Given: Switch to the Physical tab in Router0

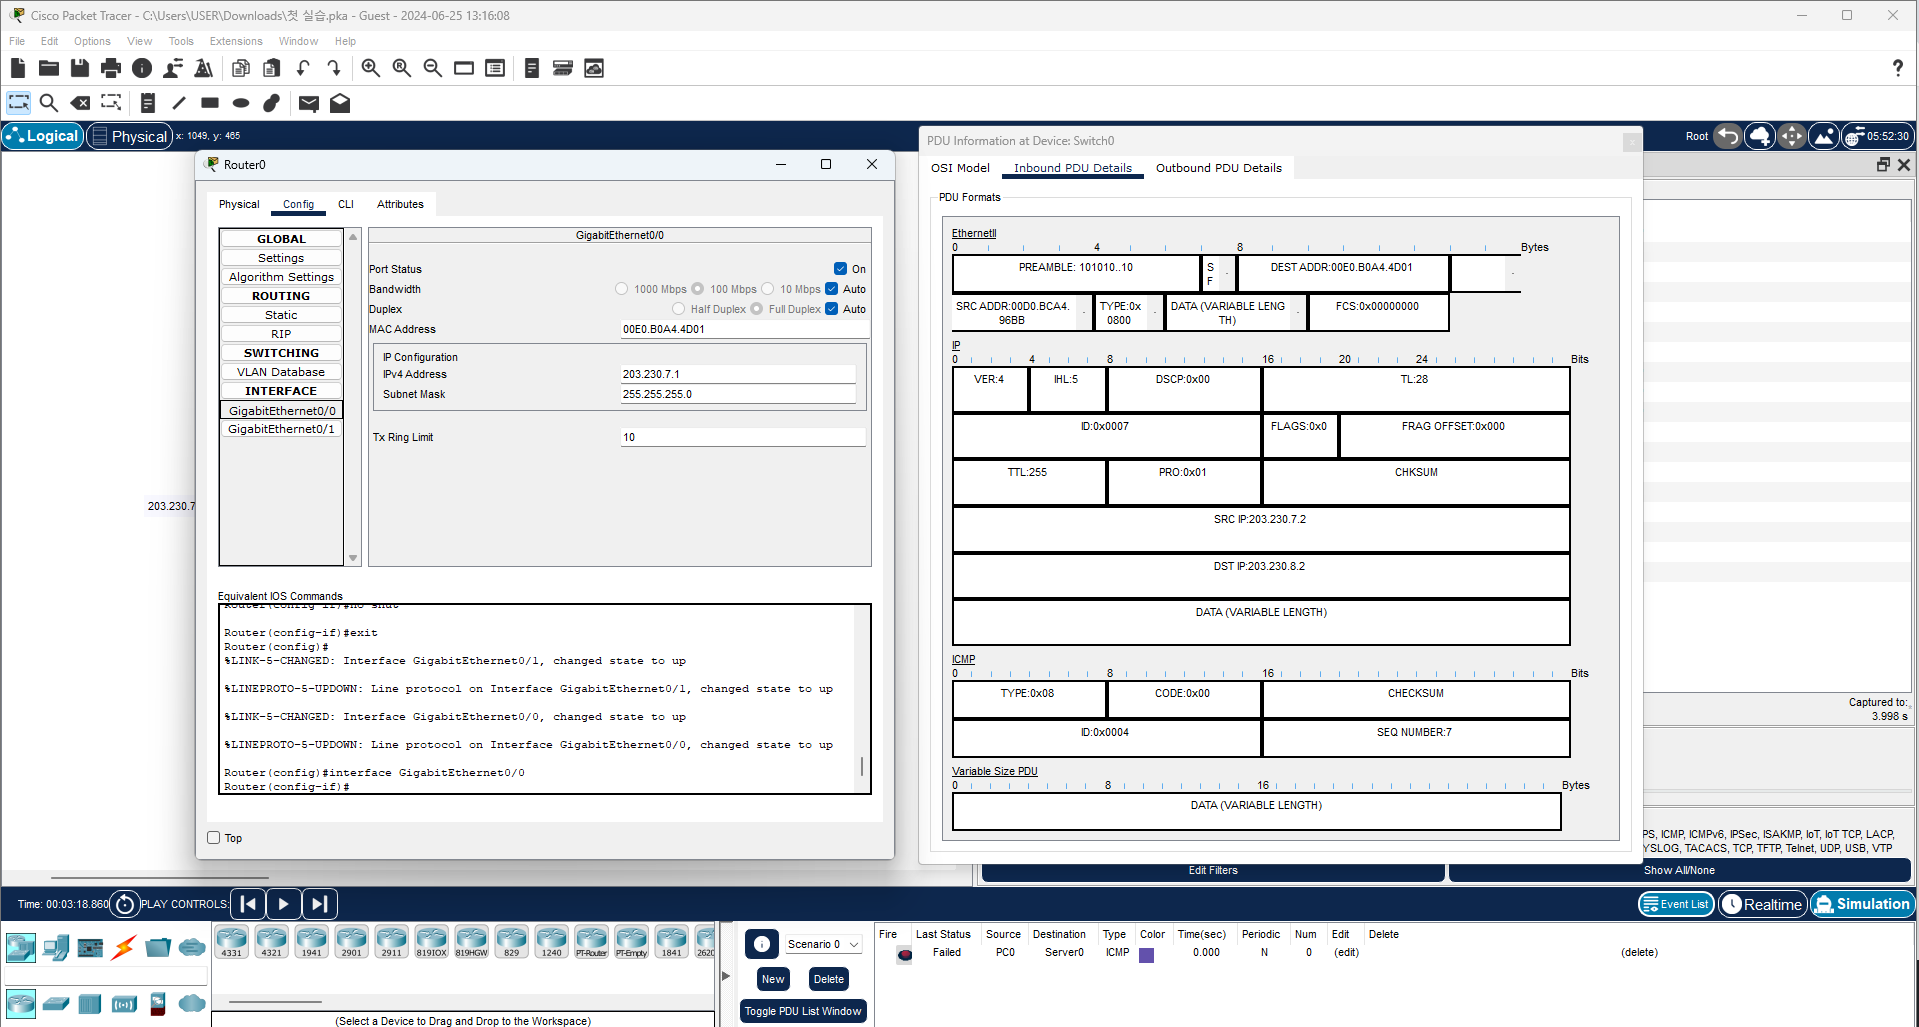Looking at the screenshot, I should [x=239, y=204].
